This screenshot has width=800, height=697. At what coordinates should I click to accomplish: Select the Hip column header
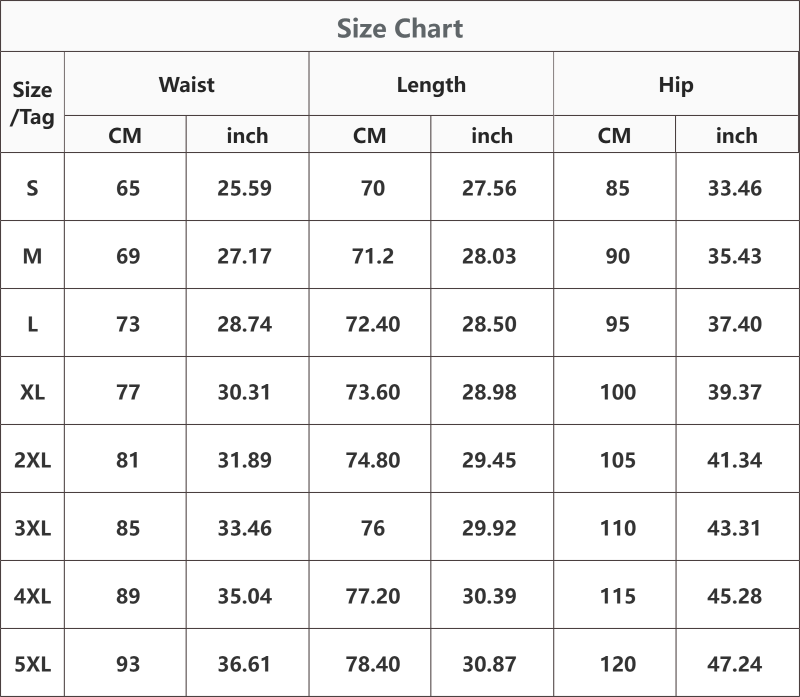[x=676, y=85]
